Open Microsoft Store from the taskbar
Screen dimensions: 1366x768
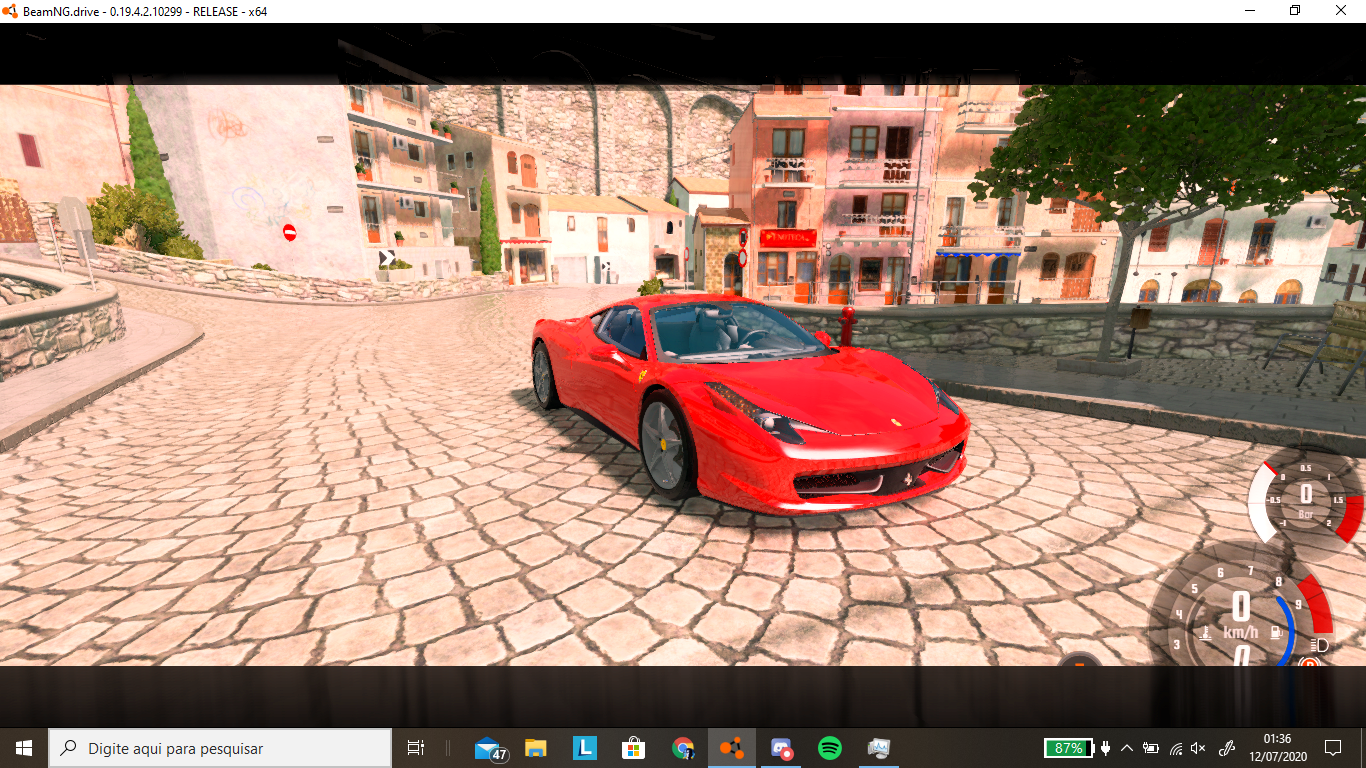click(x=634, y=748)
